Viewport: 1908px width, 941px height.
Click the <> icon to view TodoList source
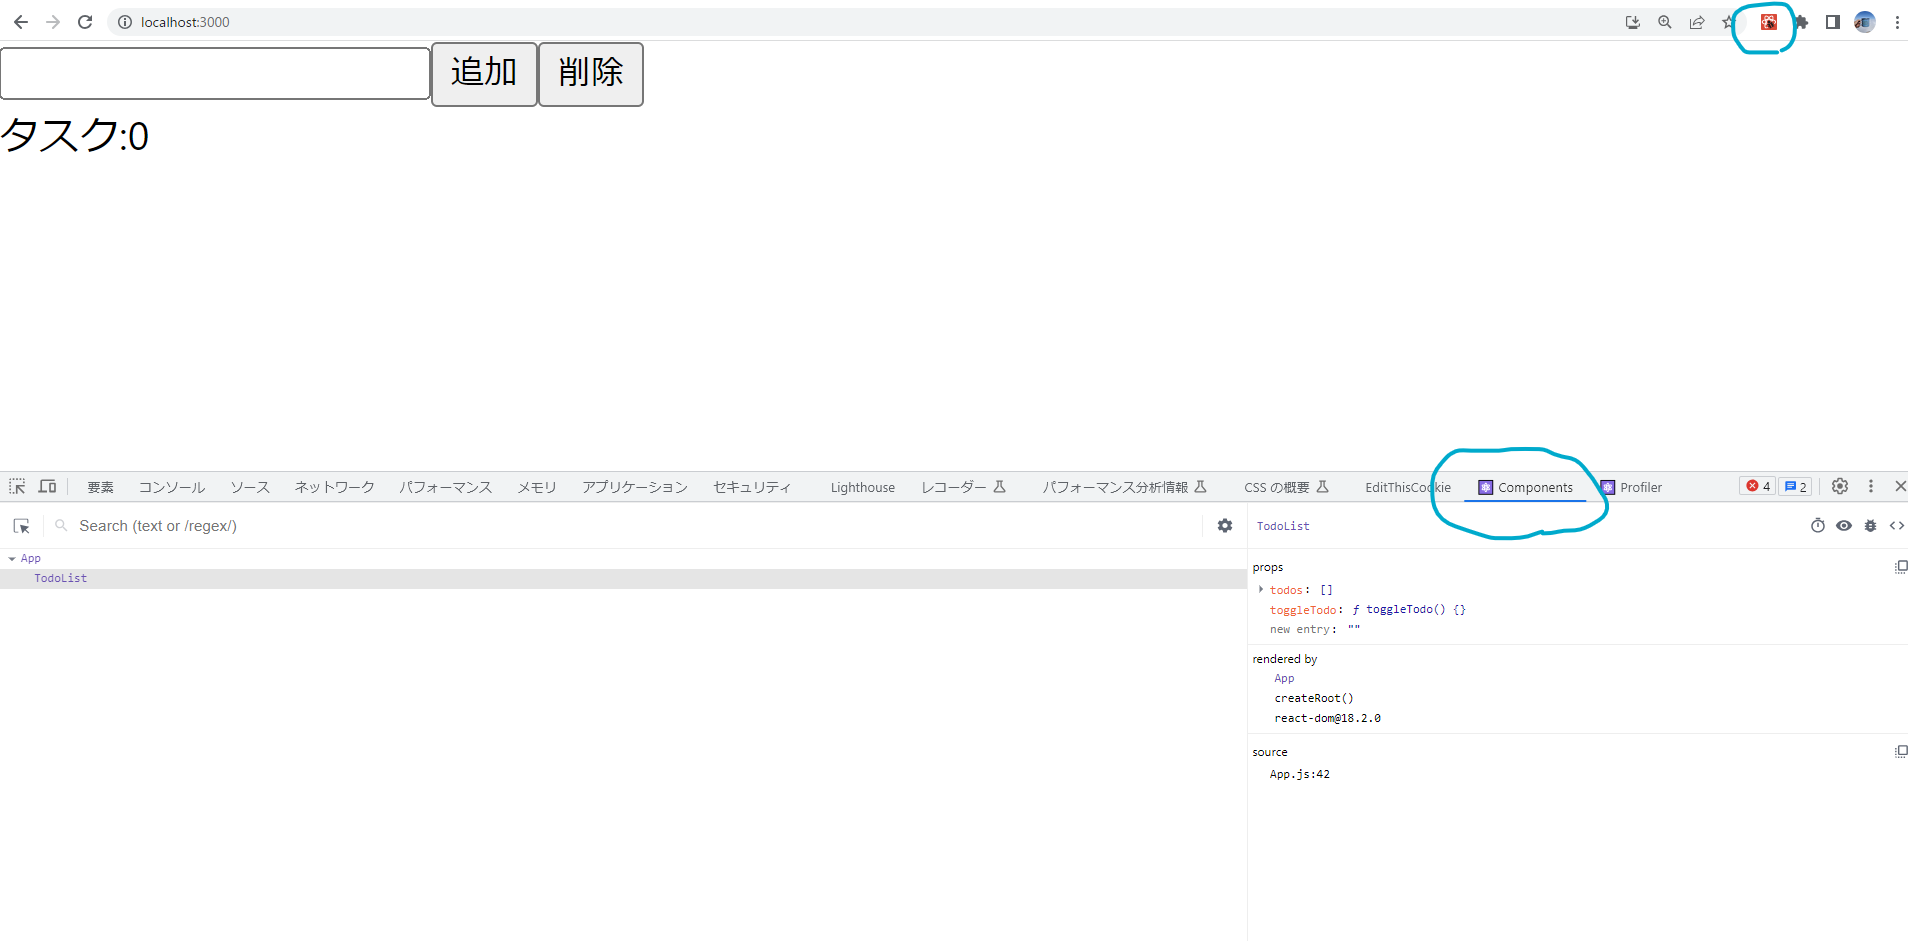pyautogui.click(x=1896, y=525)
